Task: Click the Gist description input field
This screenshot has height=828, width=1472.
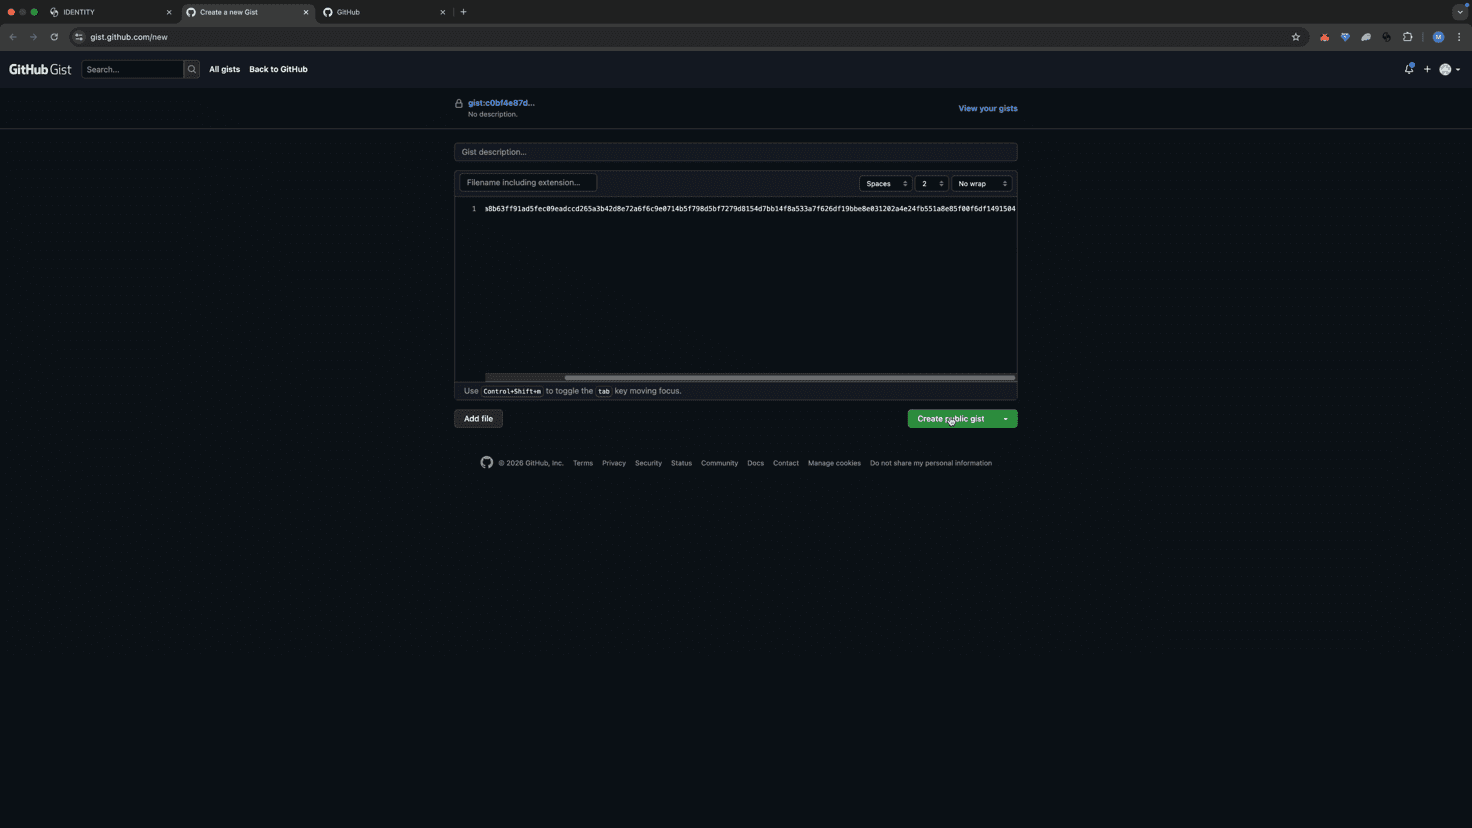Action: [x=735, y=151]
